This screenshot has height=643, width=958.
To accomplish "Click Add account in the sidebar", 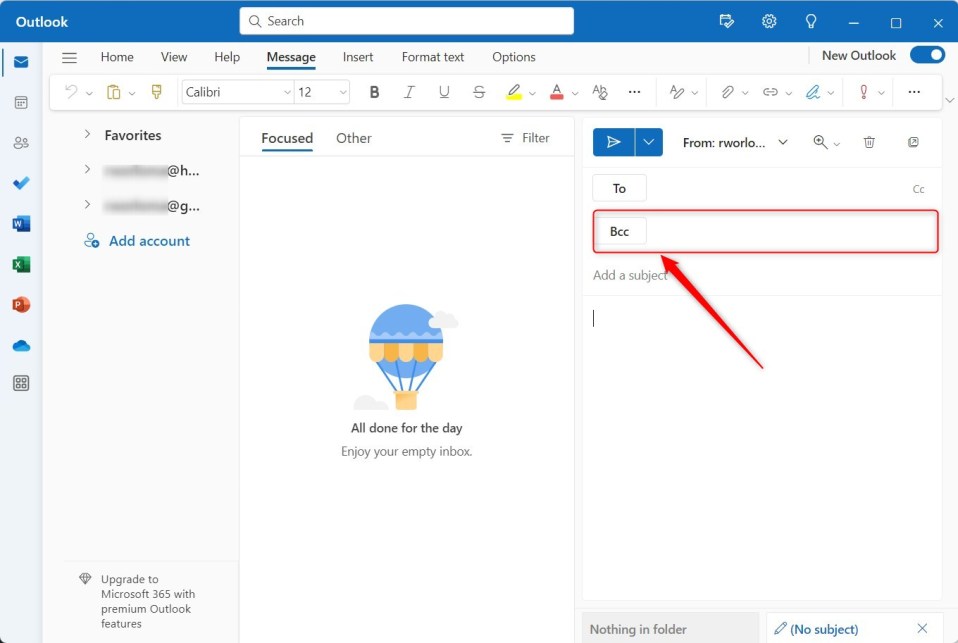I will tap(147, 240).
